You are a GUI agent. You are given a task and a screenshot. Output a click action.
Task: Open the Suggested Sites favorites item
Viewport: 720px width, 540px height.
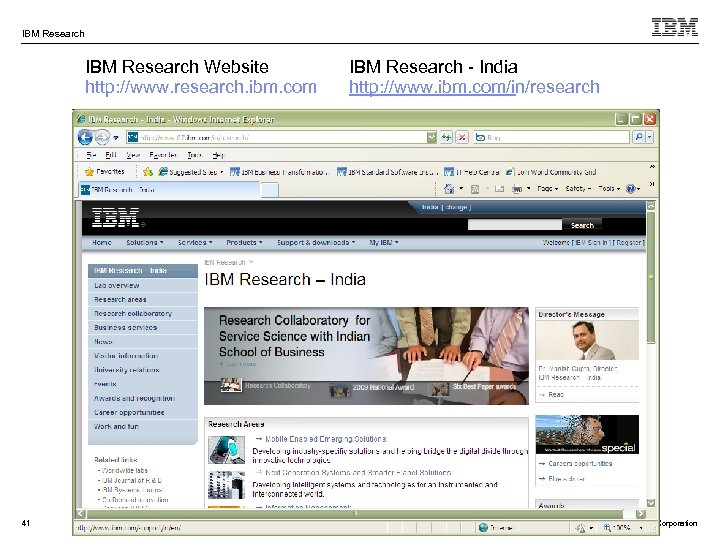click(190, 172)
